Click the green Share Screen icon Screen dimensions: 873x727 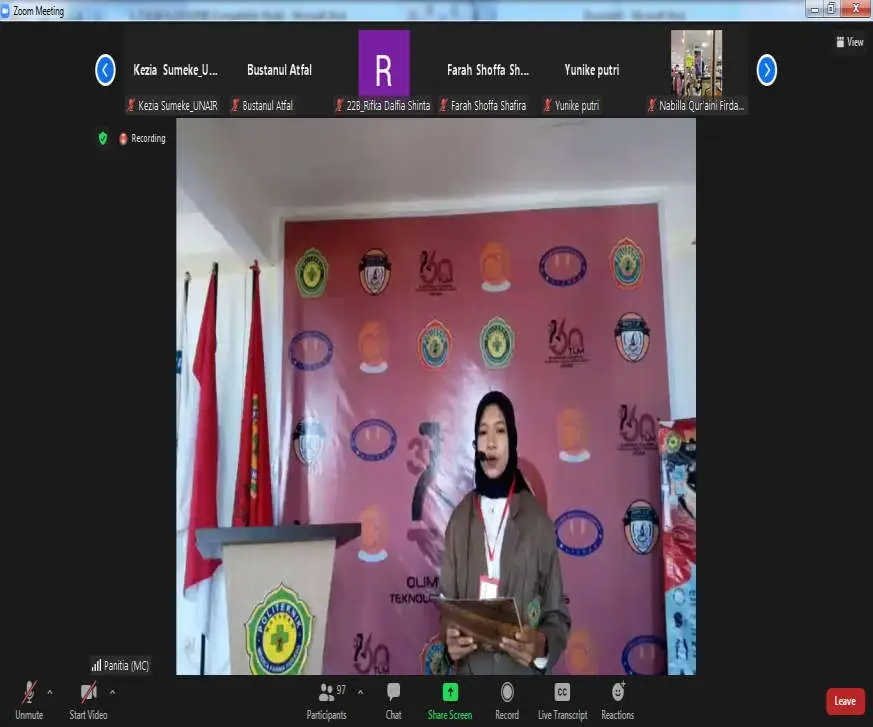coord(449,692)
